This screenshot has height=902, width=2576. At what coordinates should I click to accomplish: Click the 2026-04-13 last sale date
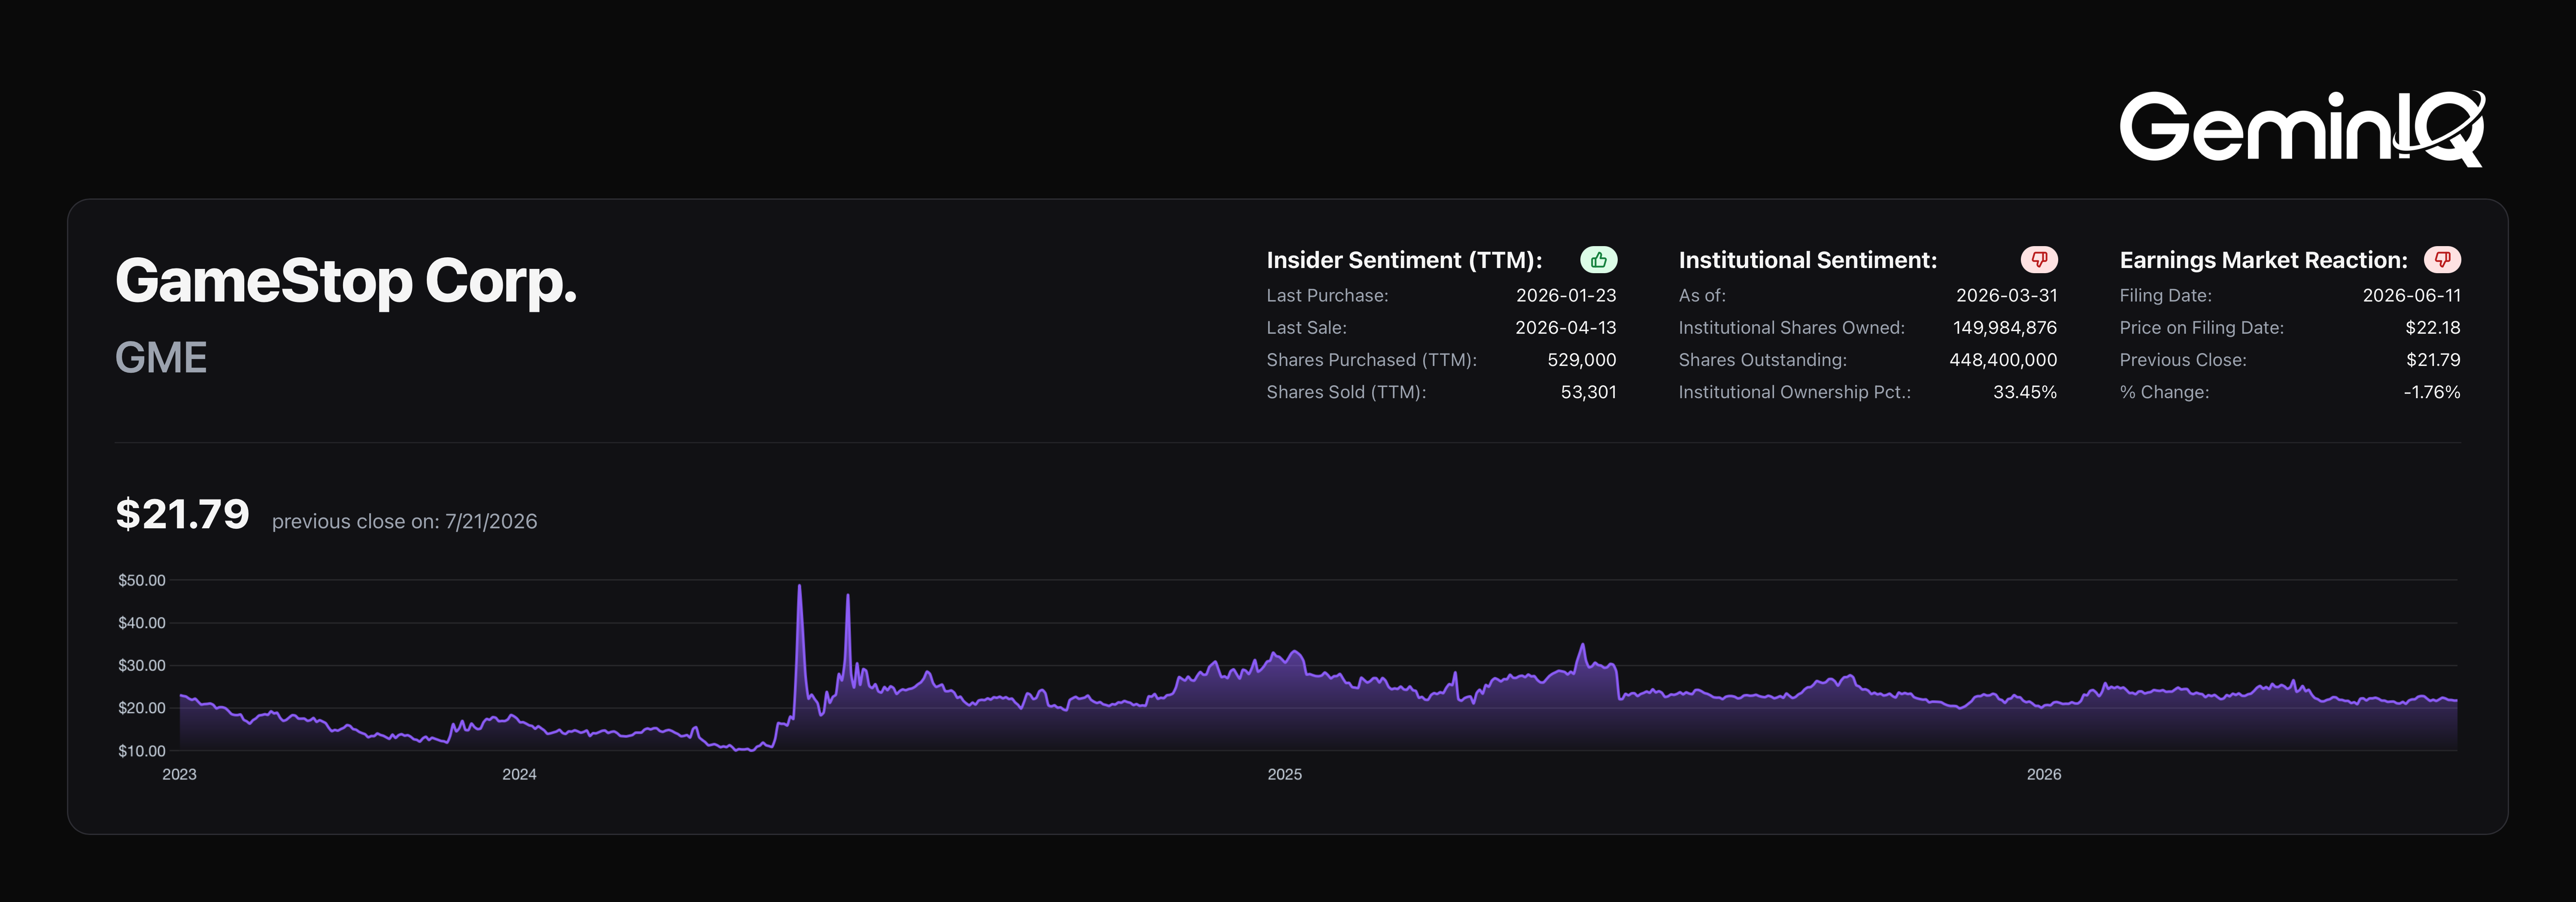[1566, 328]
